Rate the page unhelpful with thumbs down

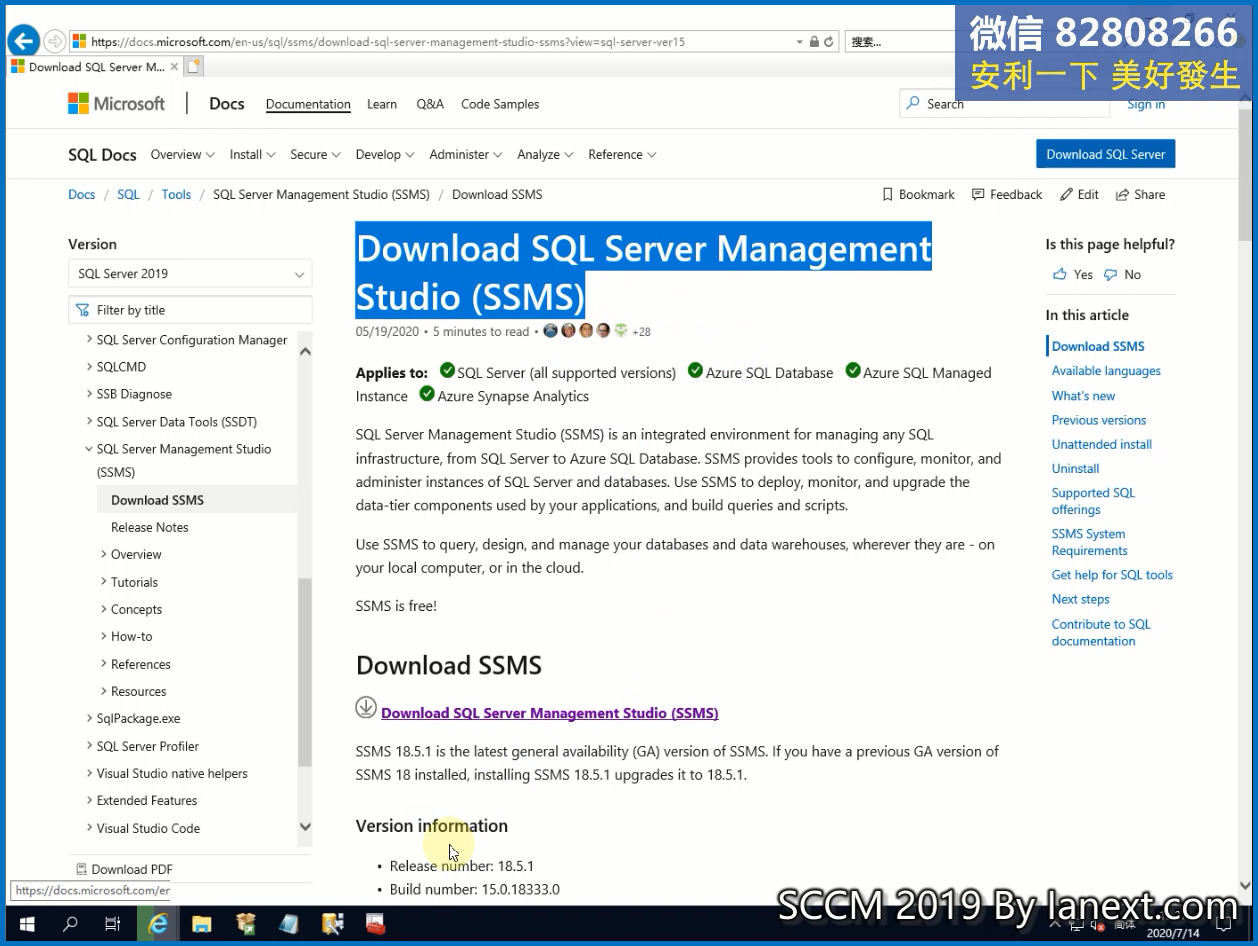click(x=1110, y=274)
